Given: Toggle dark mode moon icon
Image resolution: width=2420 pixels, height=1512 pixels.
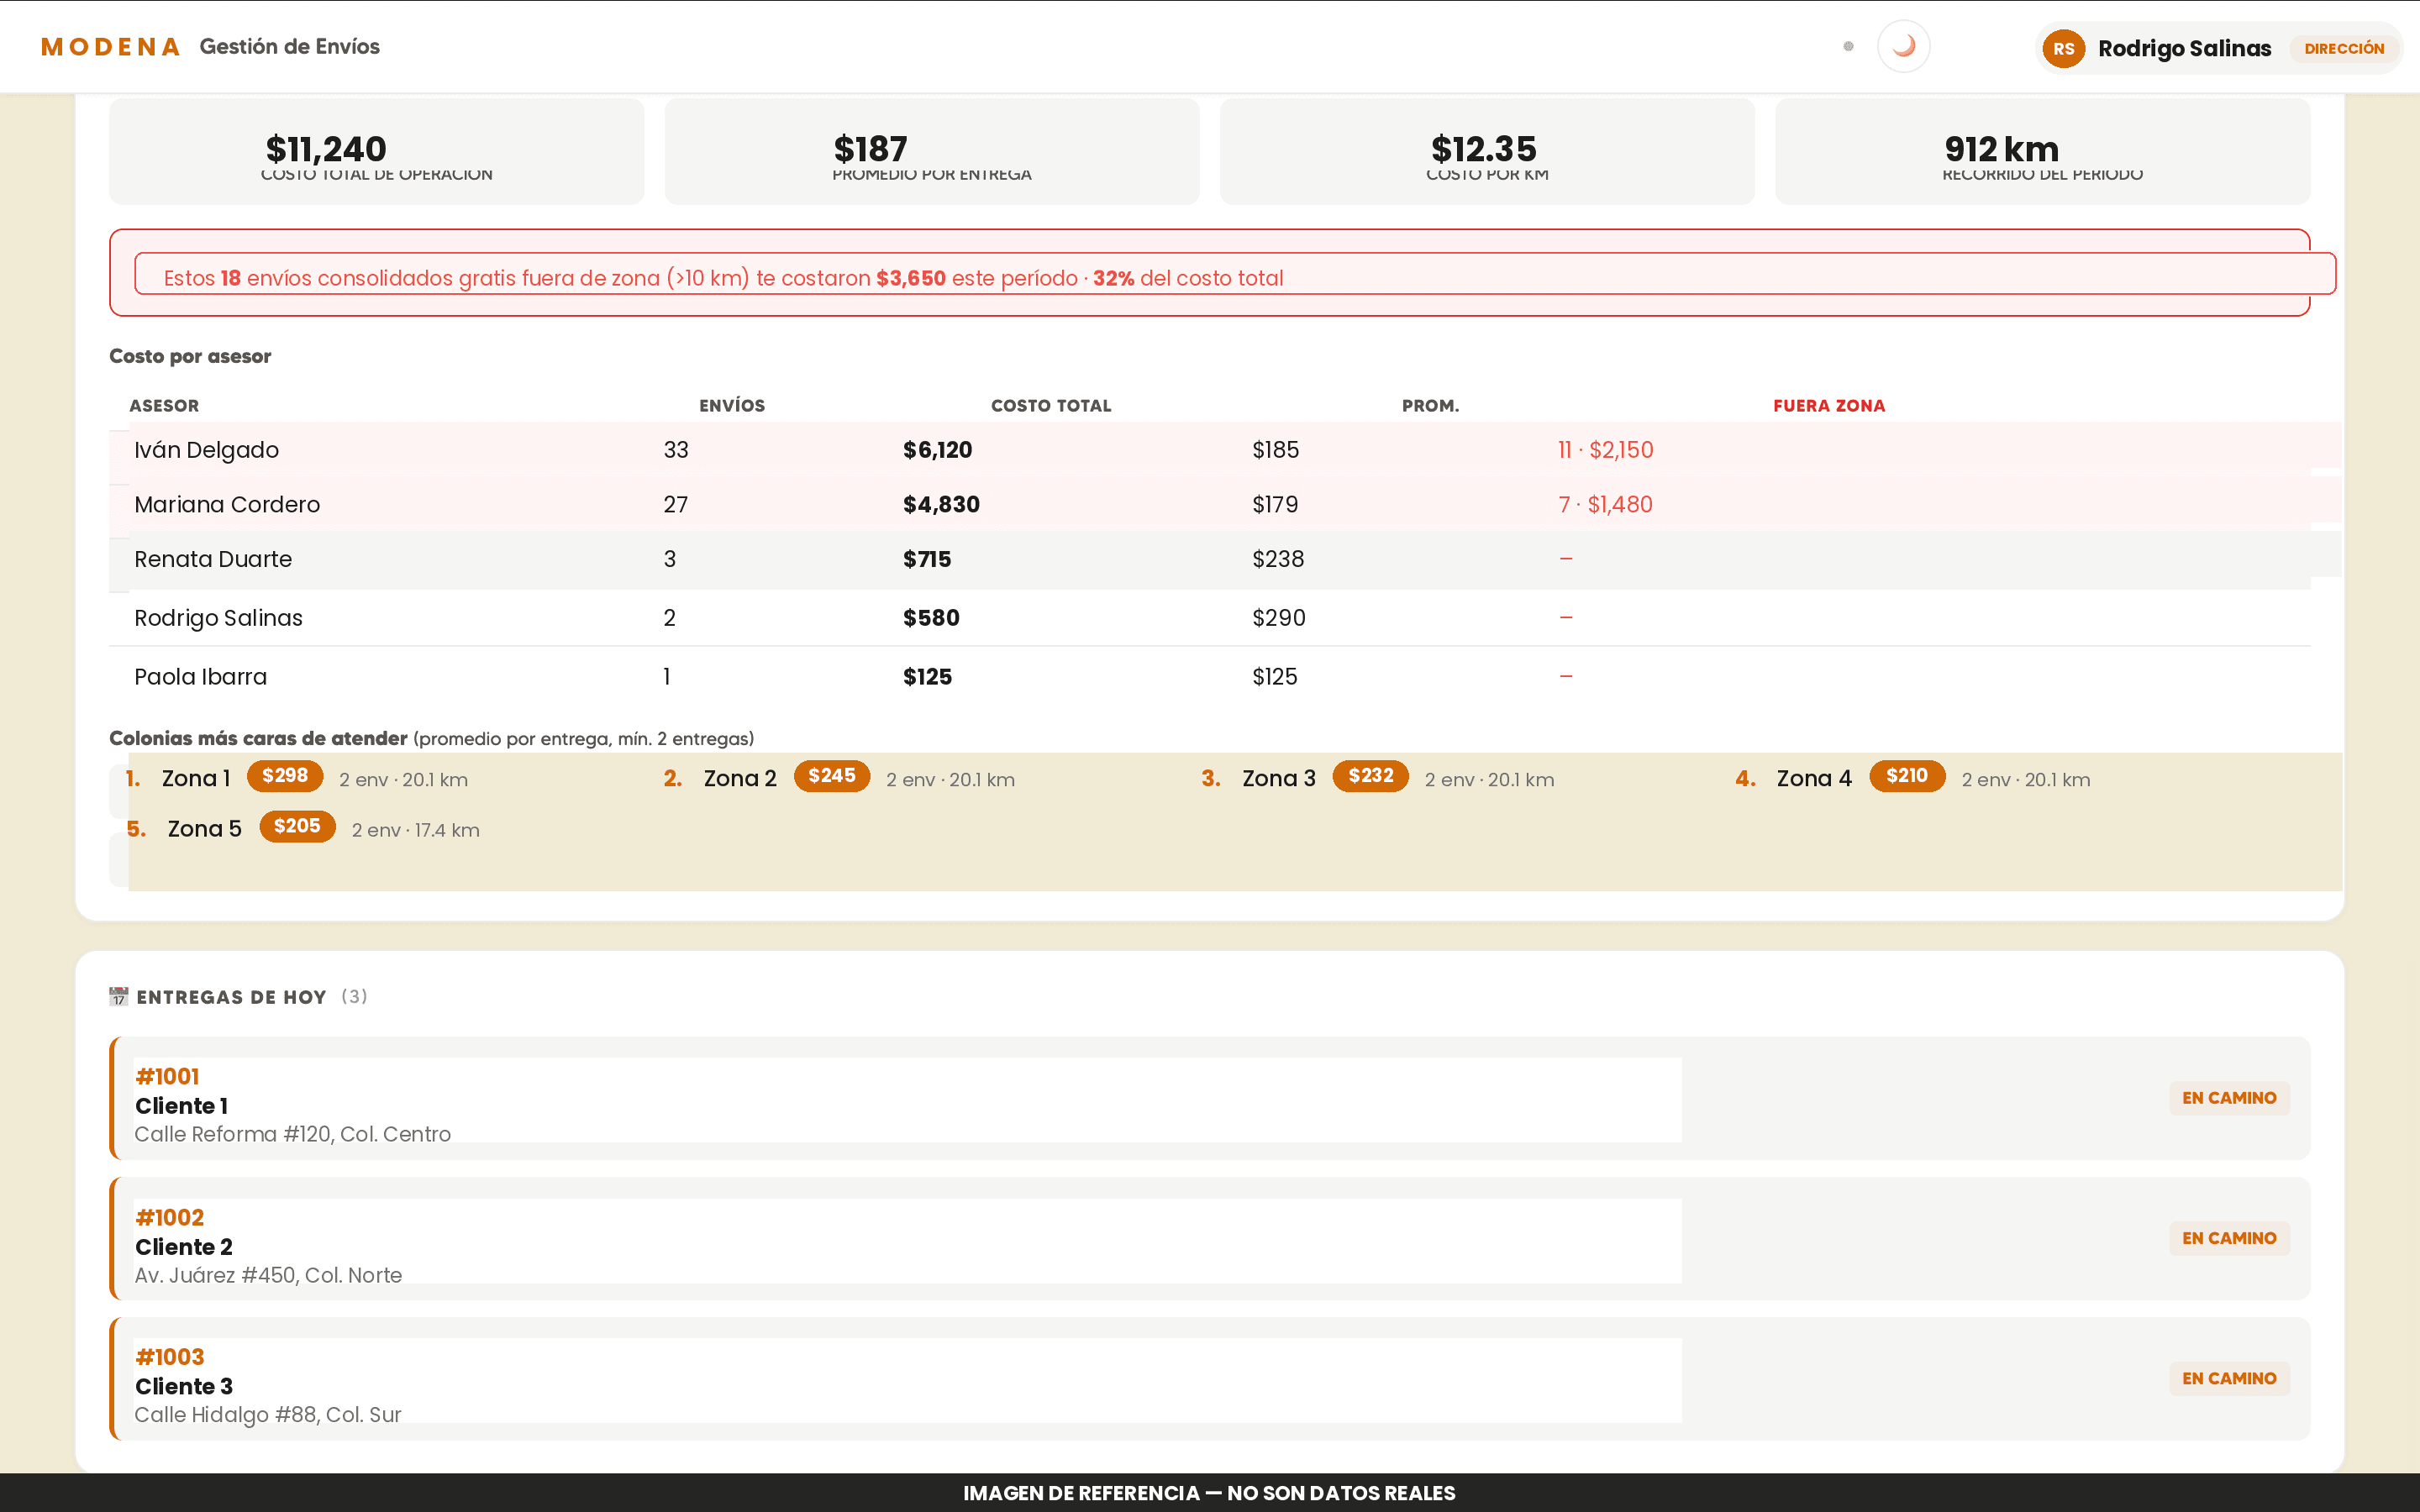Looking at the screenshot, I should [x=1903, y=47].
